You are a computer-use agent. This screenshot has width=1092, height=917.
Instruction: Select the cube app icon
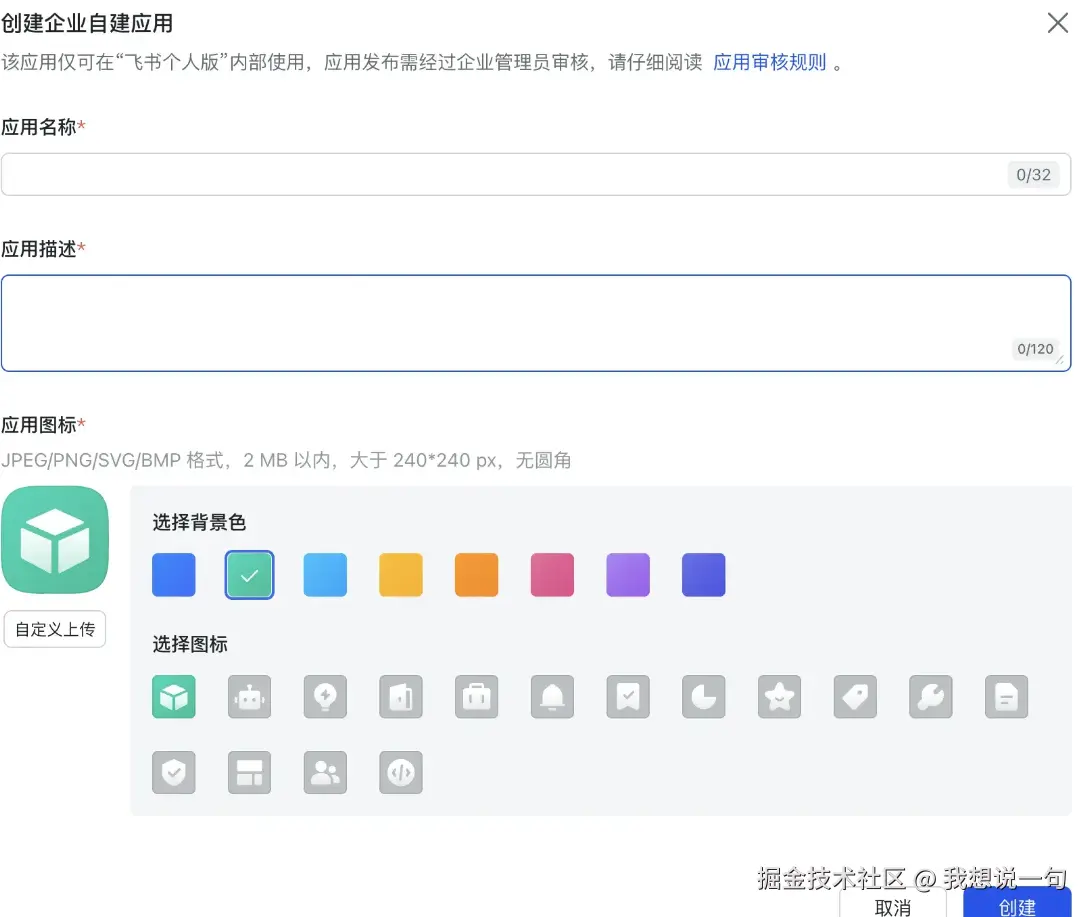coord(173,696)
